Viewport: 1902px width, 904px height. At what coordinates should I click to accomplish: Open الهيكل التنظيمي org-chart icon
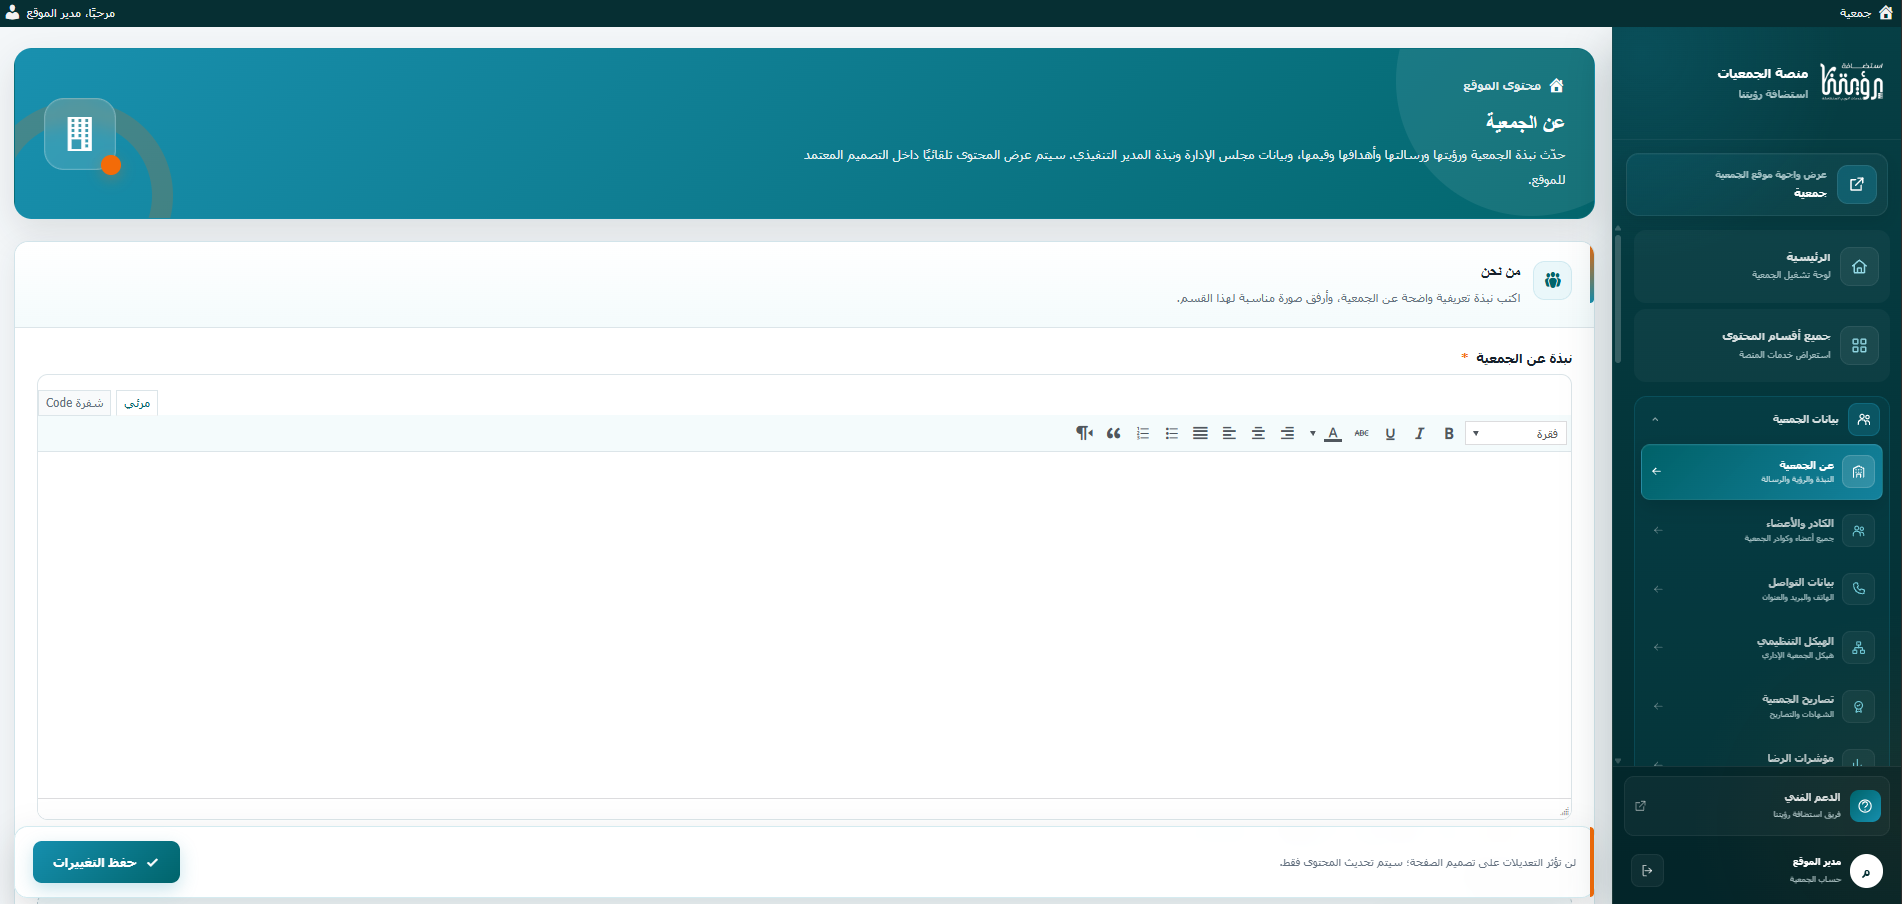[x=1858, y=648]
